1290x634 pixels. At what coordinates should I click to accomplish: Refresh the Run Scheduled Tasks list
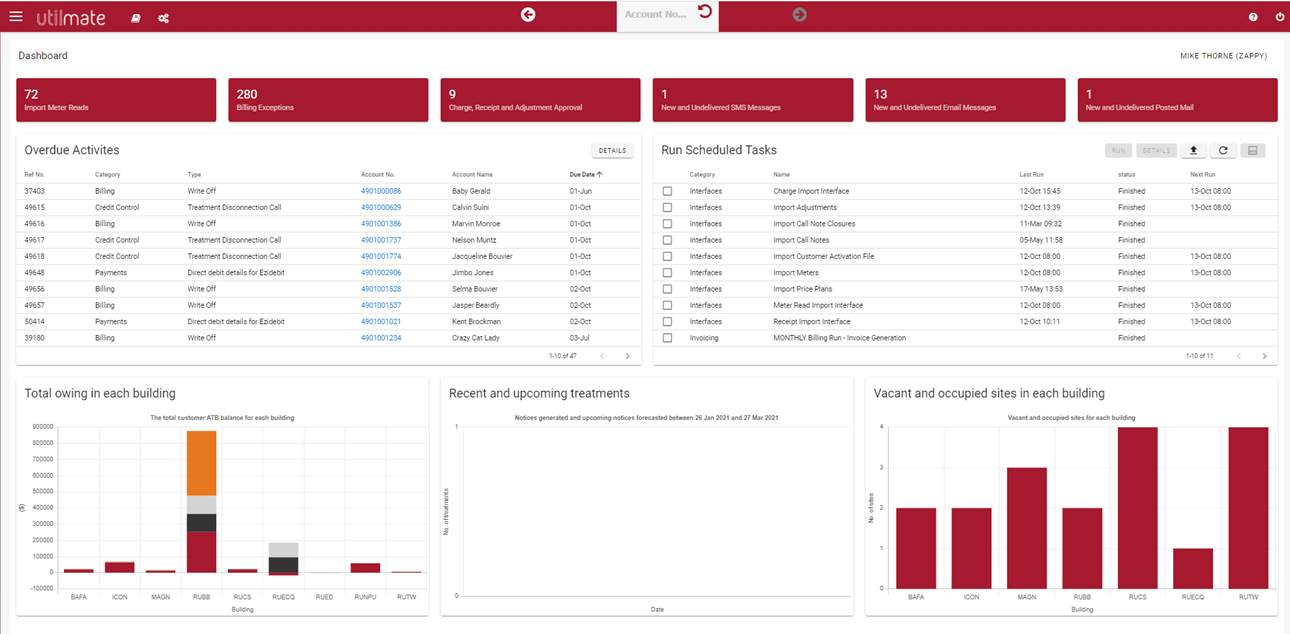(1223, 150)
